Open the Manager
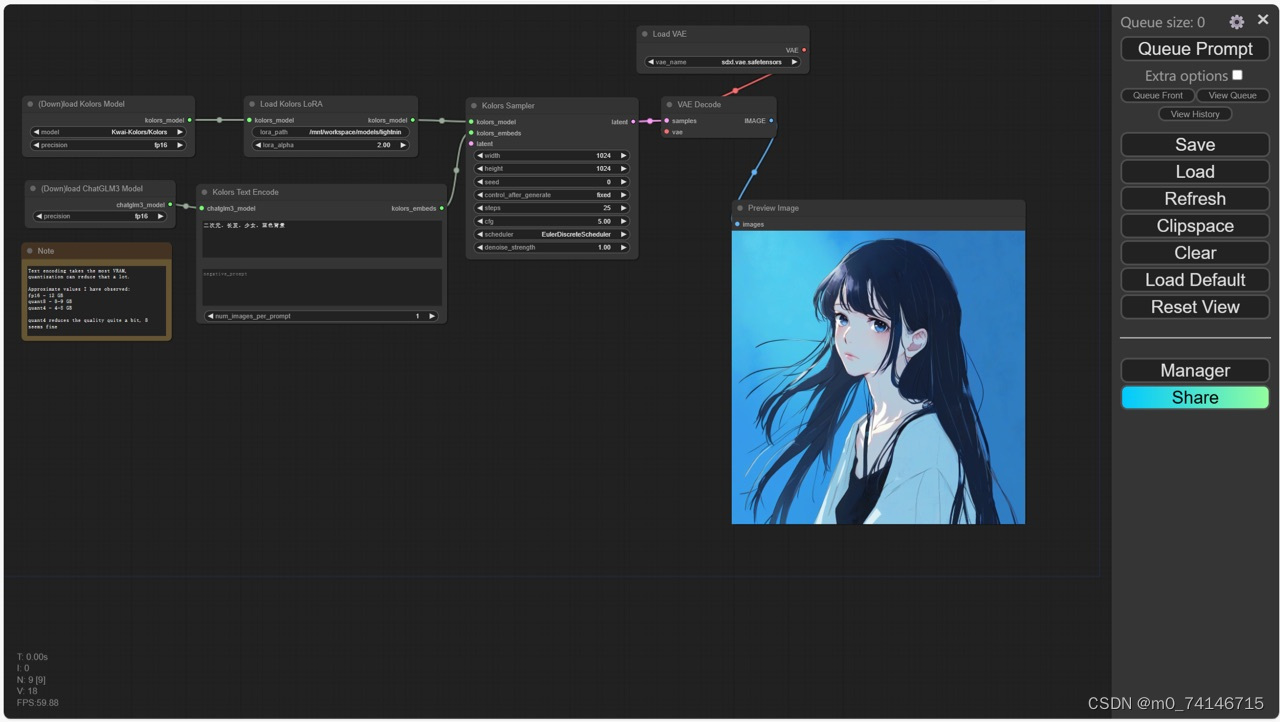Viewport: 1280px width, 722px height. 1195,370
